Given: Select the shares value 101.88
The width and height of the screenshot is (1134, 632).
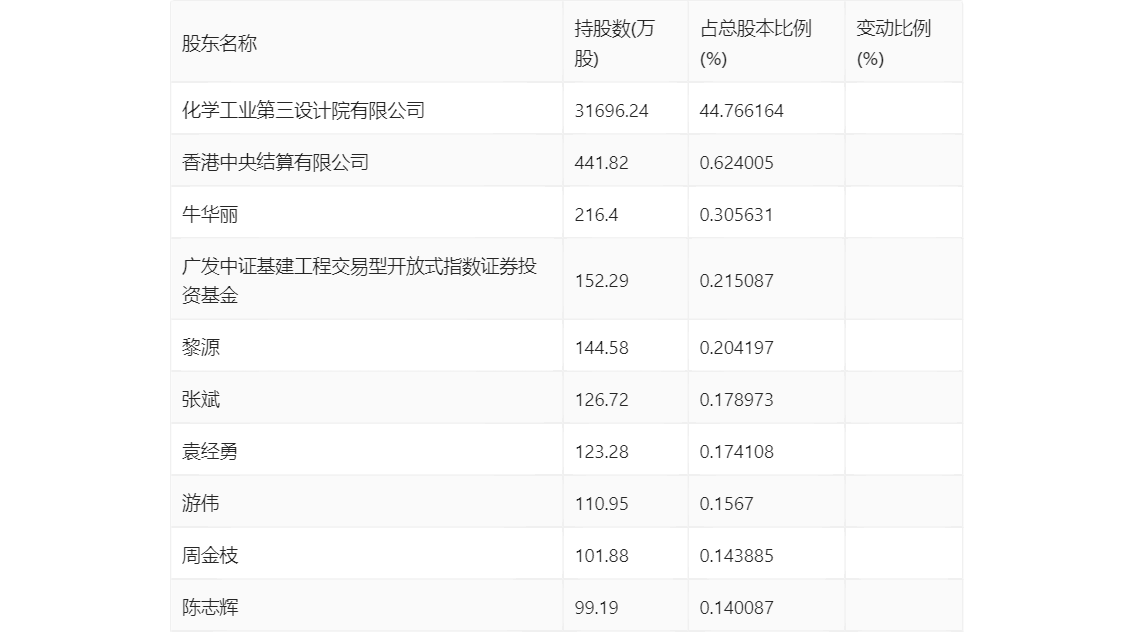Looking at the screenshot, I should (x=601, y=556).
